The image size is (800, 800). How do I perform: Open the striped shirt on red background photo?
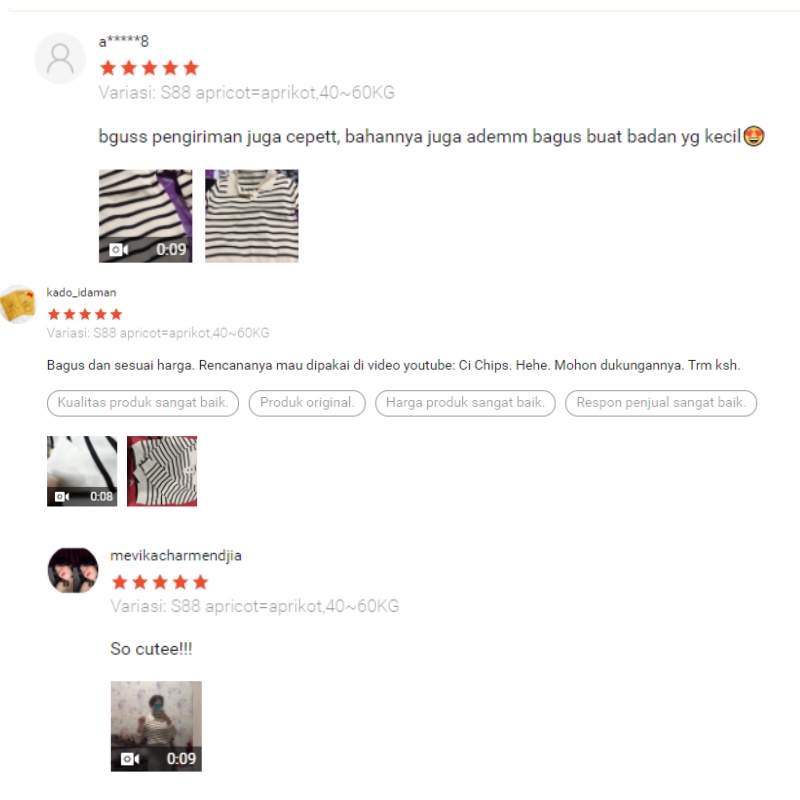(x=162, y=471)
